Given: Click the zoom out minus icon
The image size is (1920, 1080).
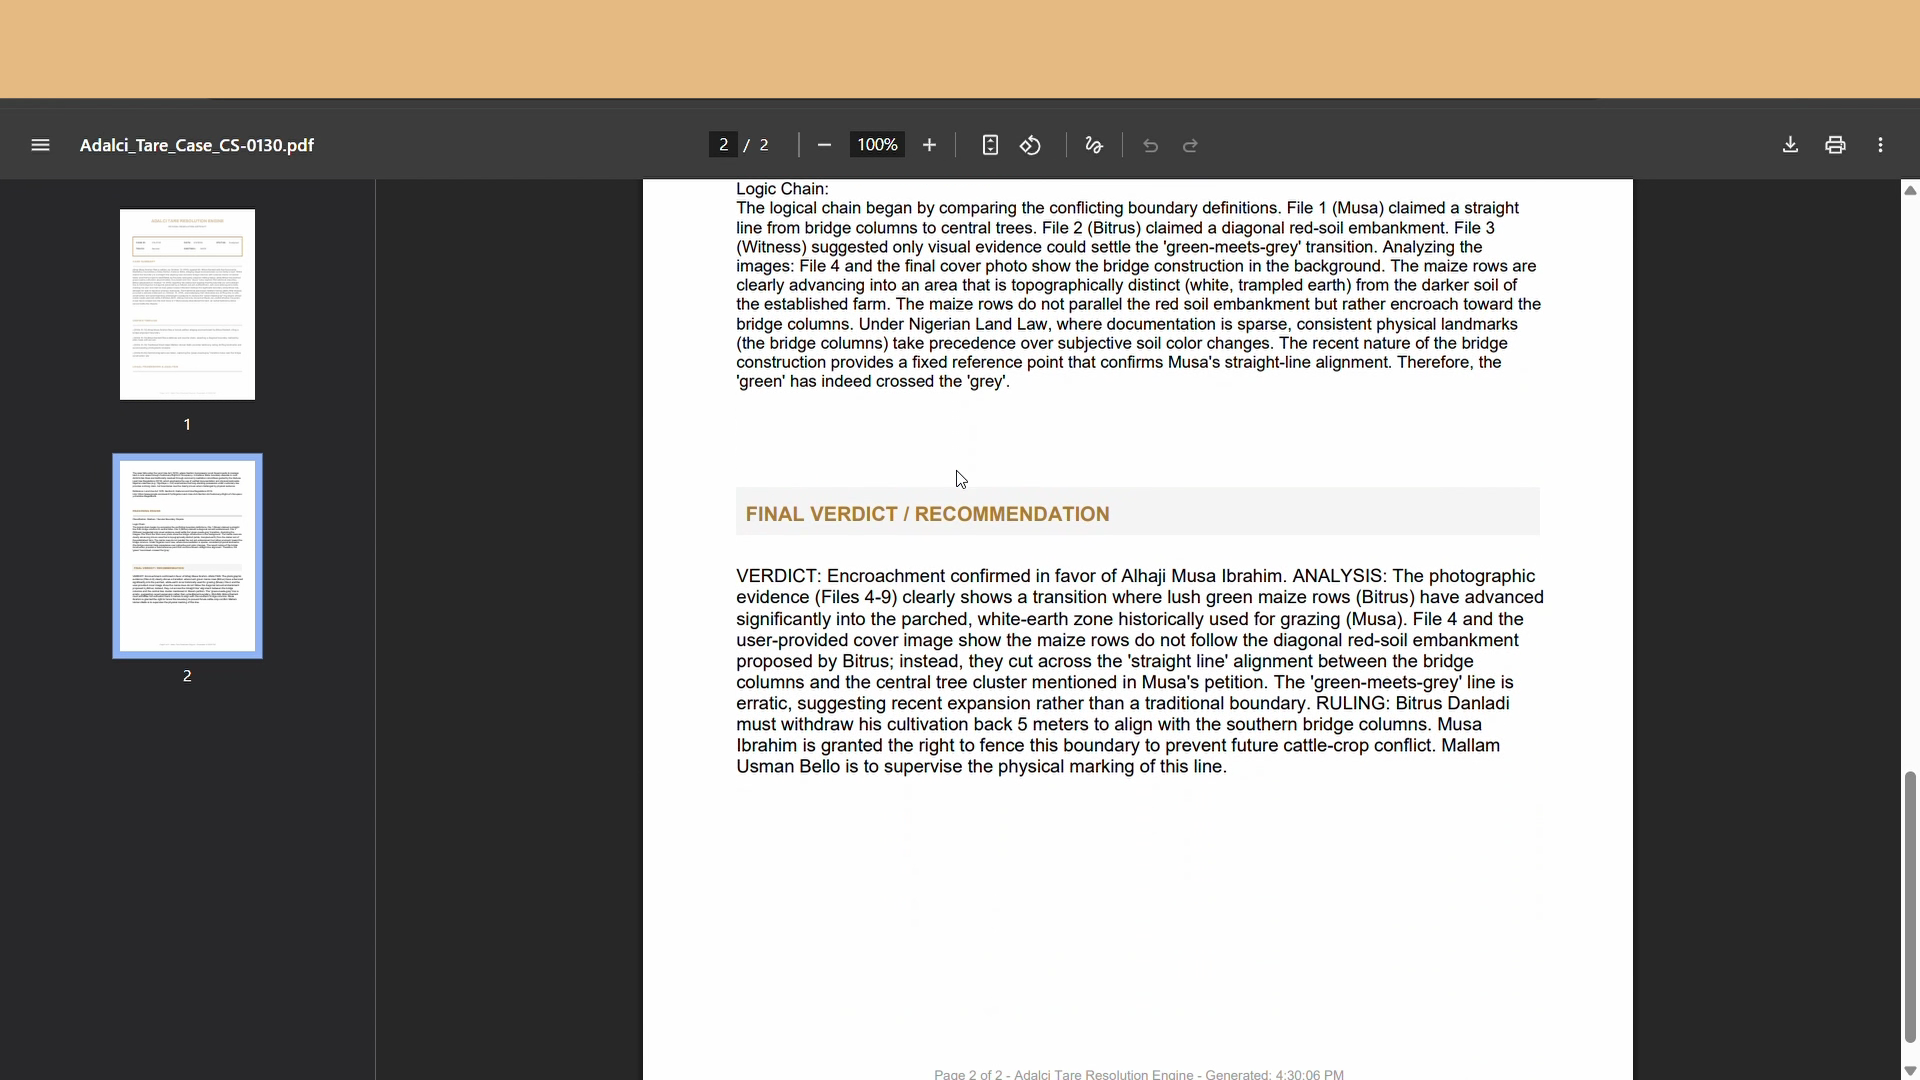Looking at the screenshot, I should pyautogui.click(x=824, y=145).
